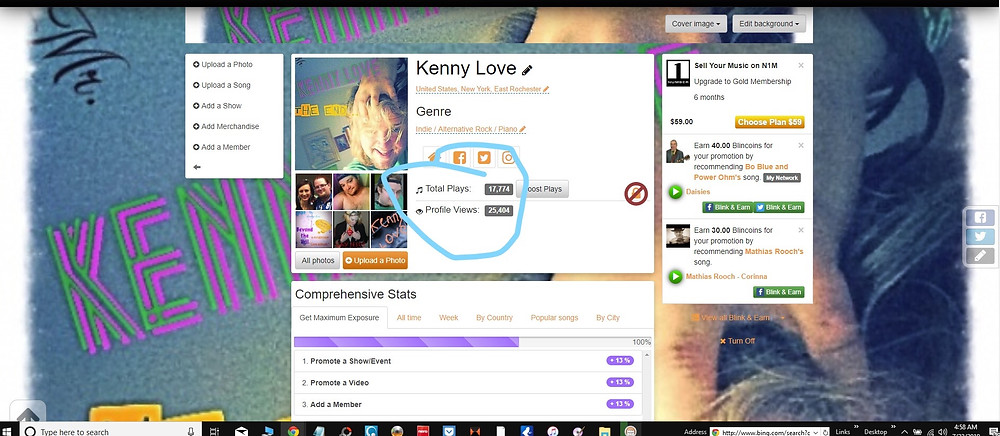
Task: Click Upload a Photo in left menu
Action: pyautogui.click(x=223, y=64)
